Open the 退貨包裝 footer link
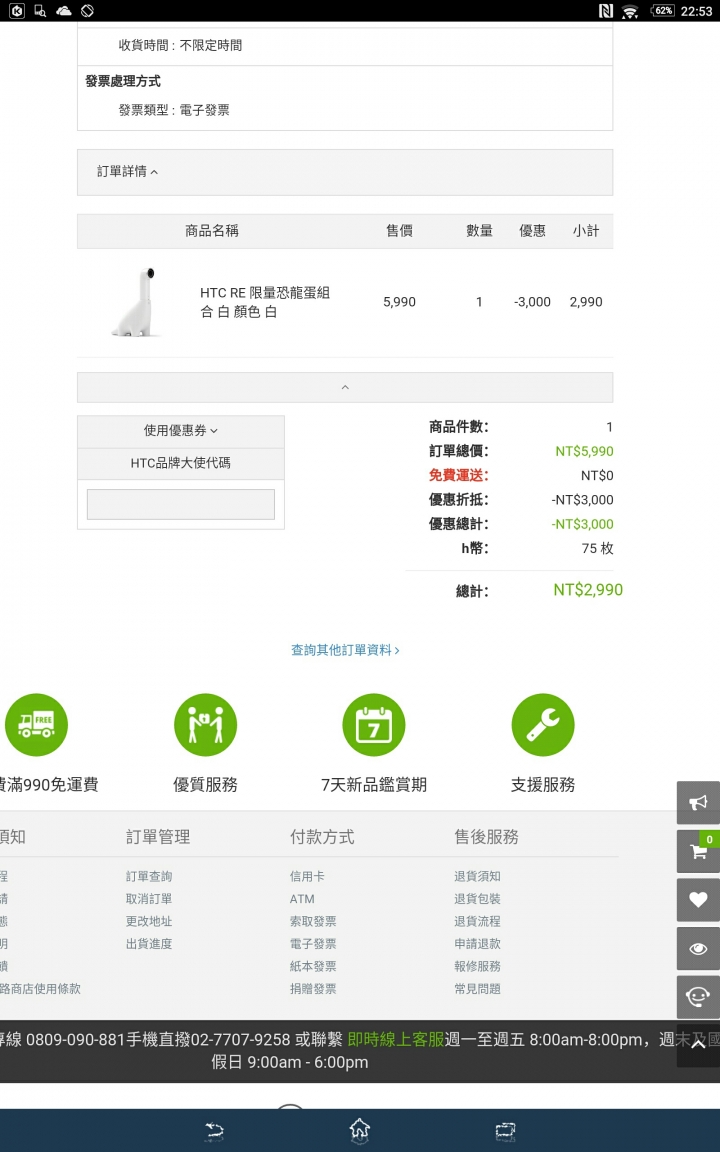The height and width of the screenshot is (1152, 720). (478, 899)
